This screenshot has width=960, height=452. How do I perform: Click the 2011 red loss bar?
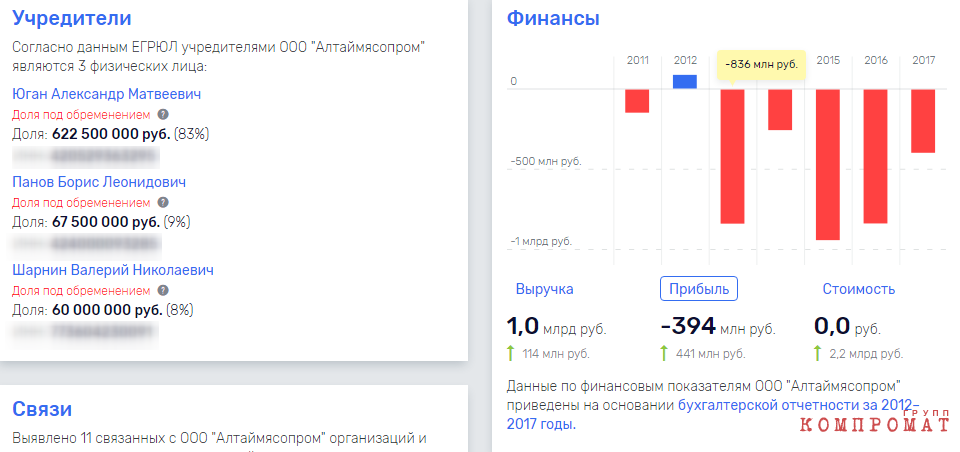click(637, 101)
